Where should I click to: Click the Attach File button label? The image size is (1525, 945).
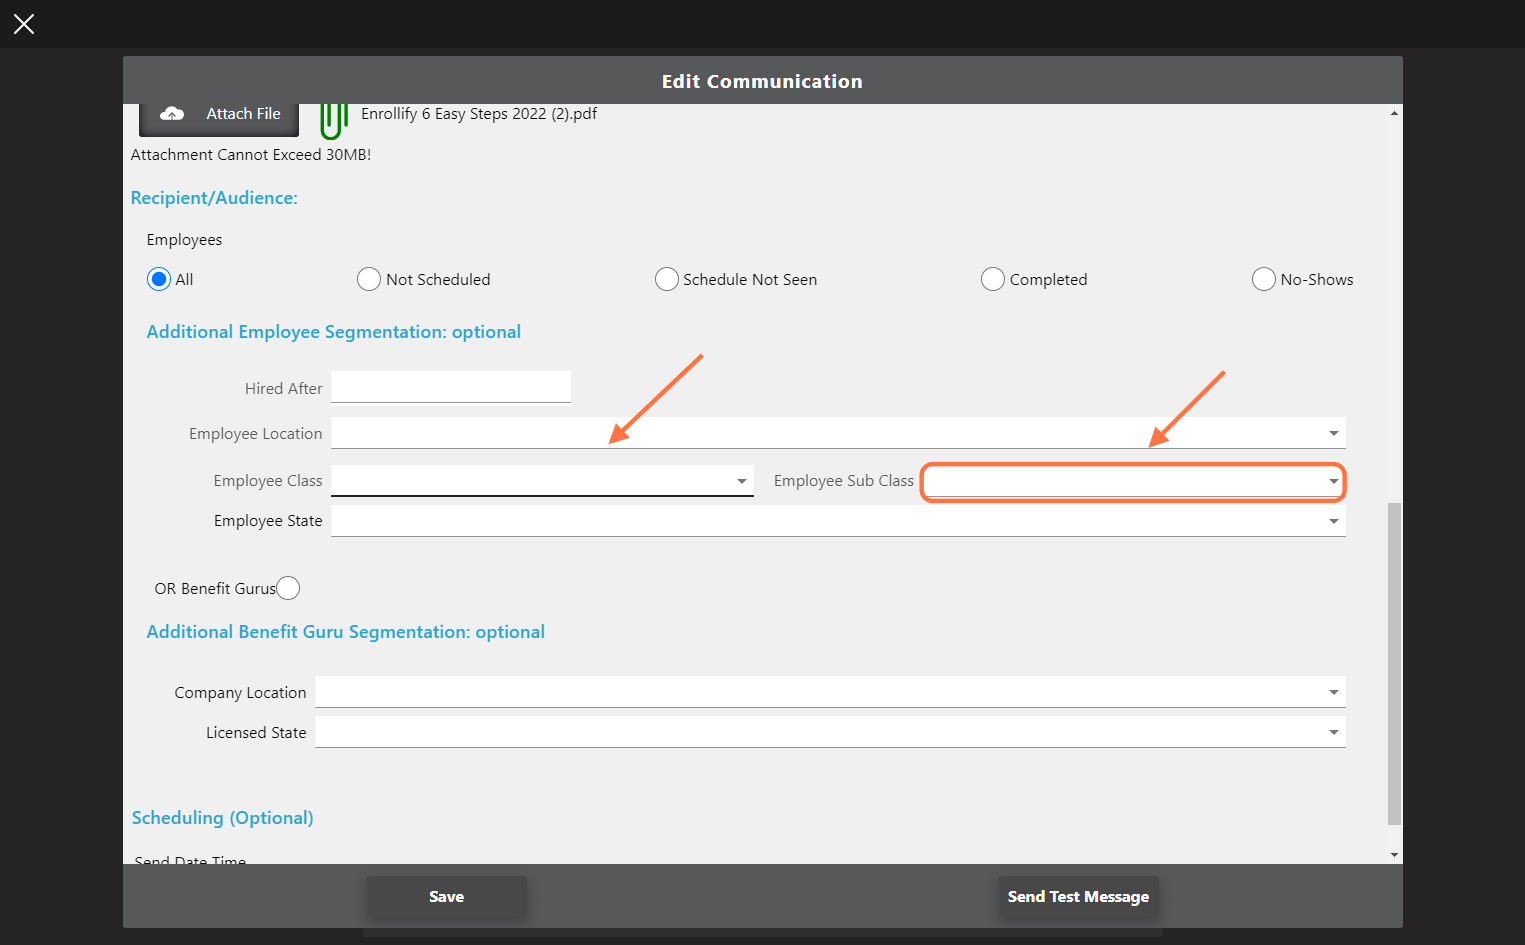[x=243, y=114]
